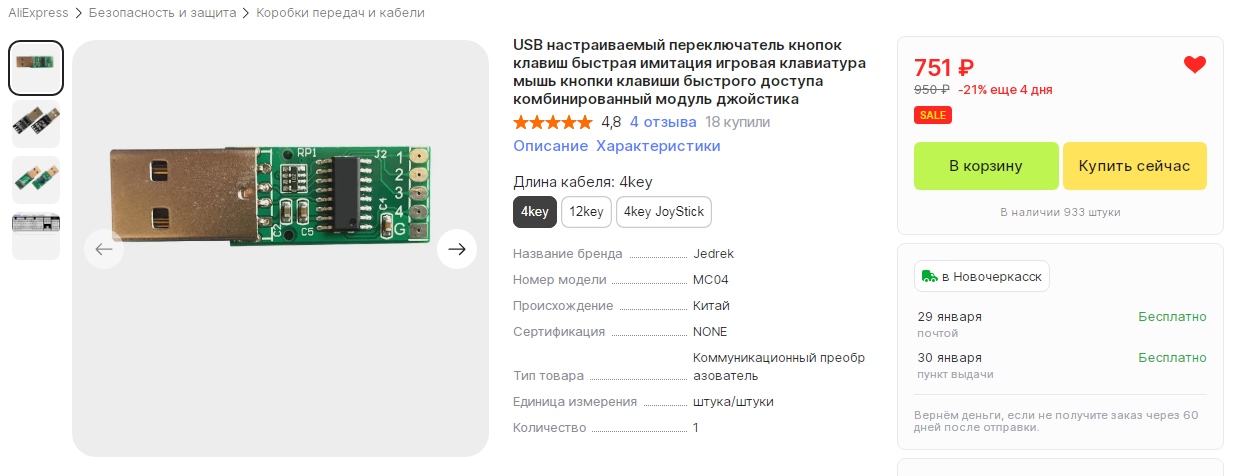Choose the 12key variant option
This screenshot has height=476, width=1234.
586,212
